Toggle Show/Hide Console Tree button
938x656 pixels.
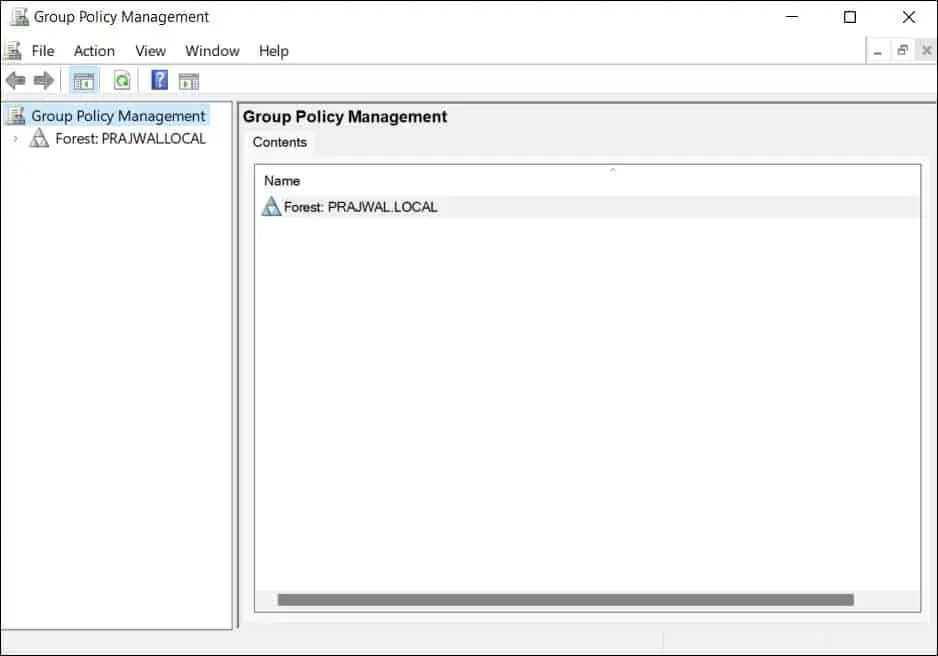pyautogui.click(x=84, y=81)
